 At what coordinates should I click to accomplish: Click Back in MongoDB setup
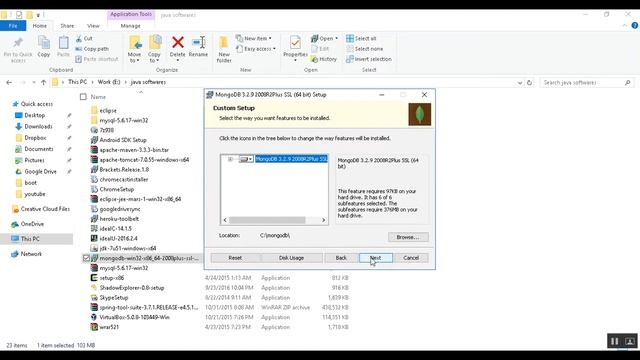pyautogui.click(x=341, y=258)
